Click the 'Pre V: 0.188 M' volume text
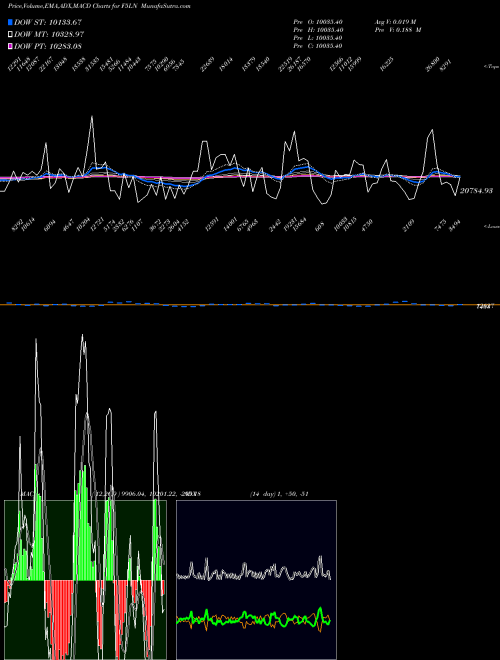The image size is (500, 660). click(x=398, y=30)
